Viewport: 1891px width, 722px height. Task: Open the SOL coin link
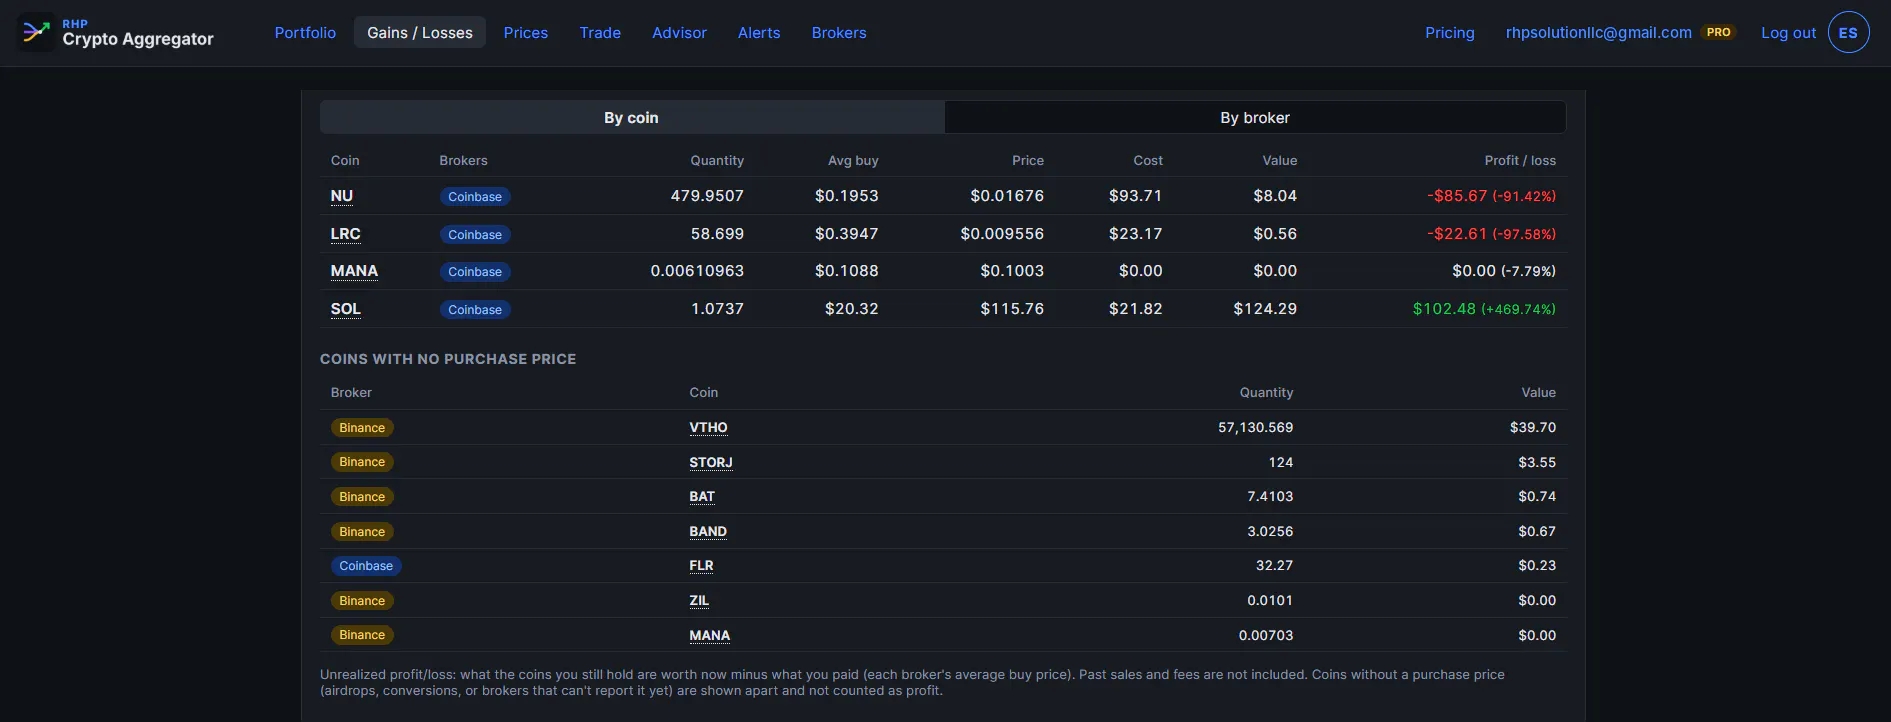coord(346,309)
